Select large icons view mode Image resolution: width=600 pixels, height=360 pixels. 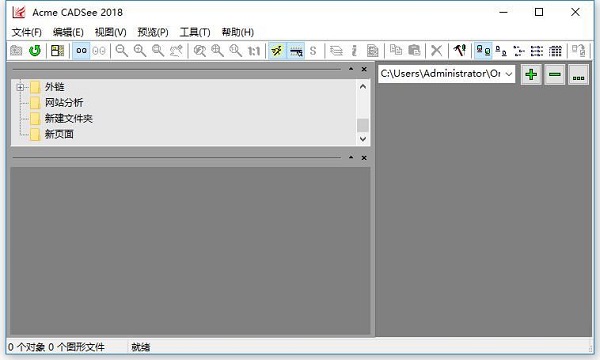tap(483, 50)
